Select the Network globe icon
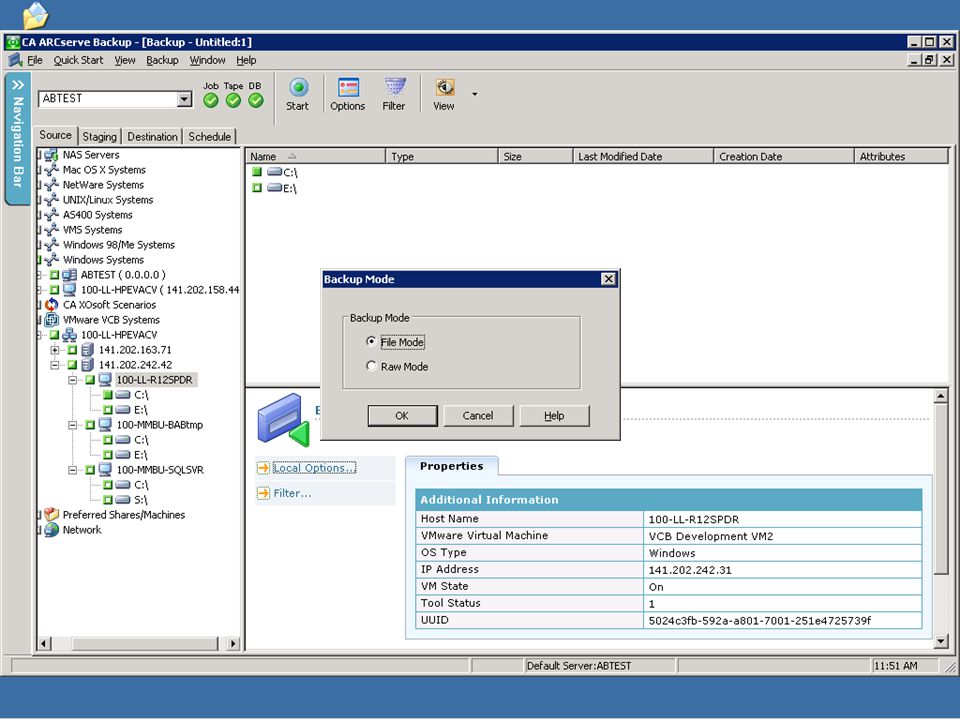Image resolution: width=960 pixels, height=720 pixels. click(x=51, y=530)
